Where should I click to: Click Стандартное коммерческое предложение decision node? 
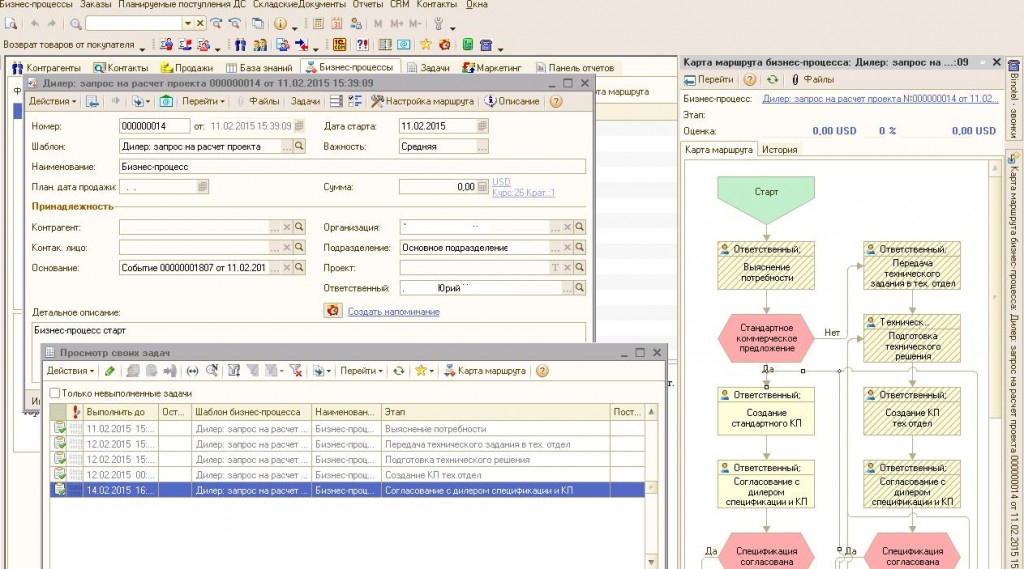[766, 338]
